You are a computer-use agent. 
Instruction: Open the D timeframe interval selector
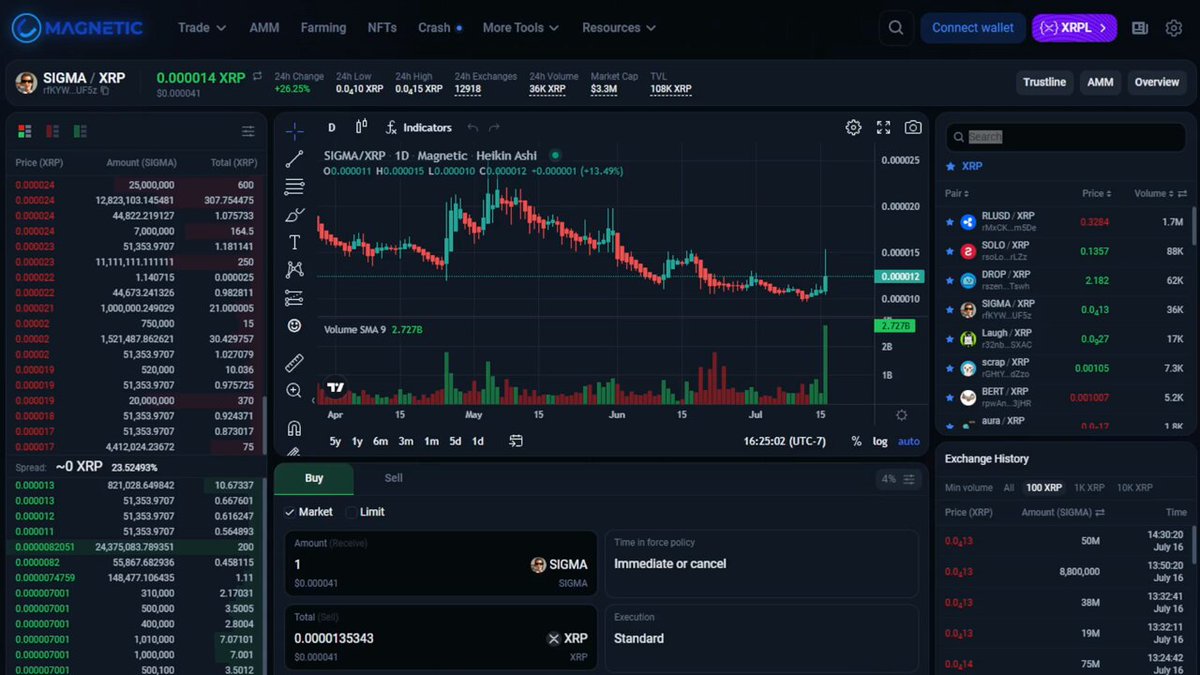[x=332, y=127]
